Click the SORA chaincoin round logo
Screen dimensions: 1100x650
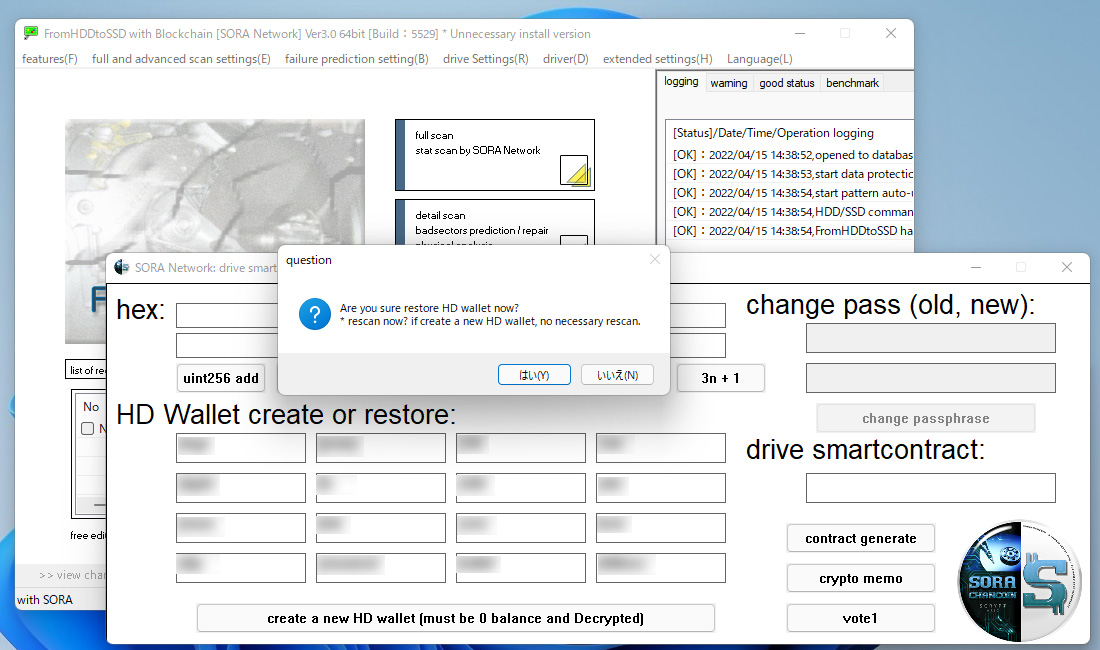click(1020, 581)
